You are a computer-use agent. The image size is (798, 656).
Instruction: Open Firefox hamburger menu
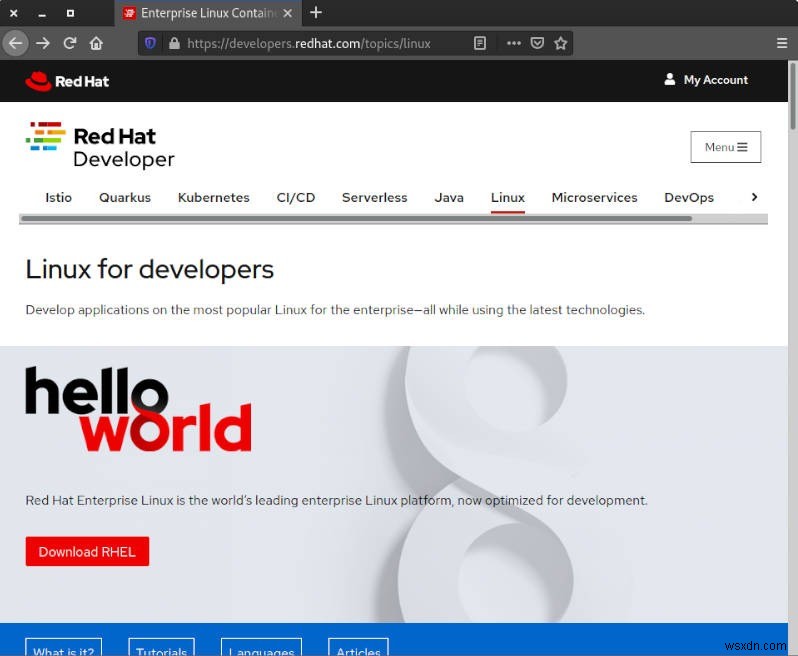pos(782,43)
